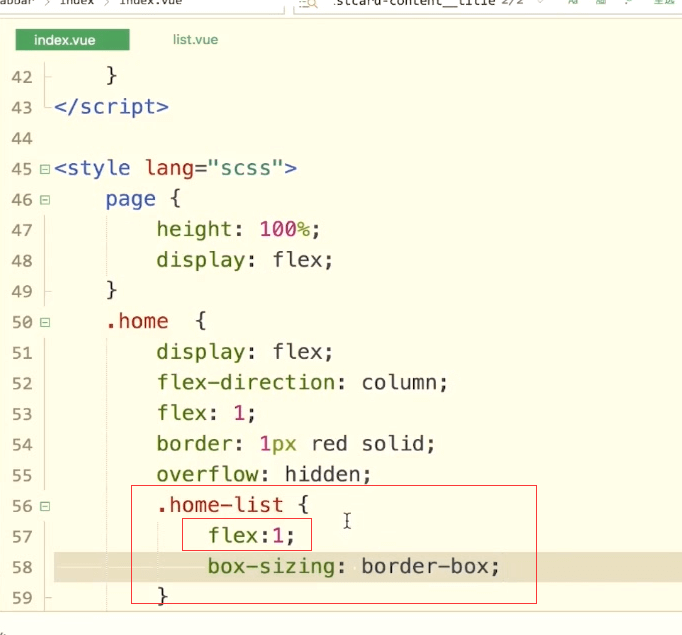Collapse the .home rule at line 50
Screen dimensions: 682x635
[45, 323]
